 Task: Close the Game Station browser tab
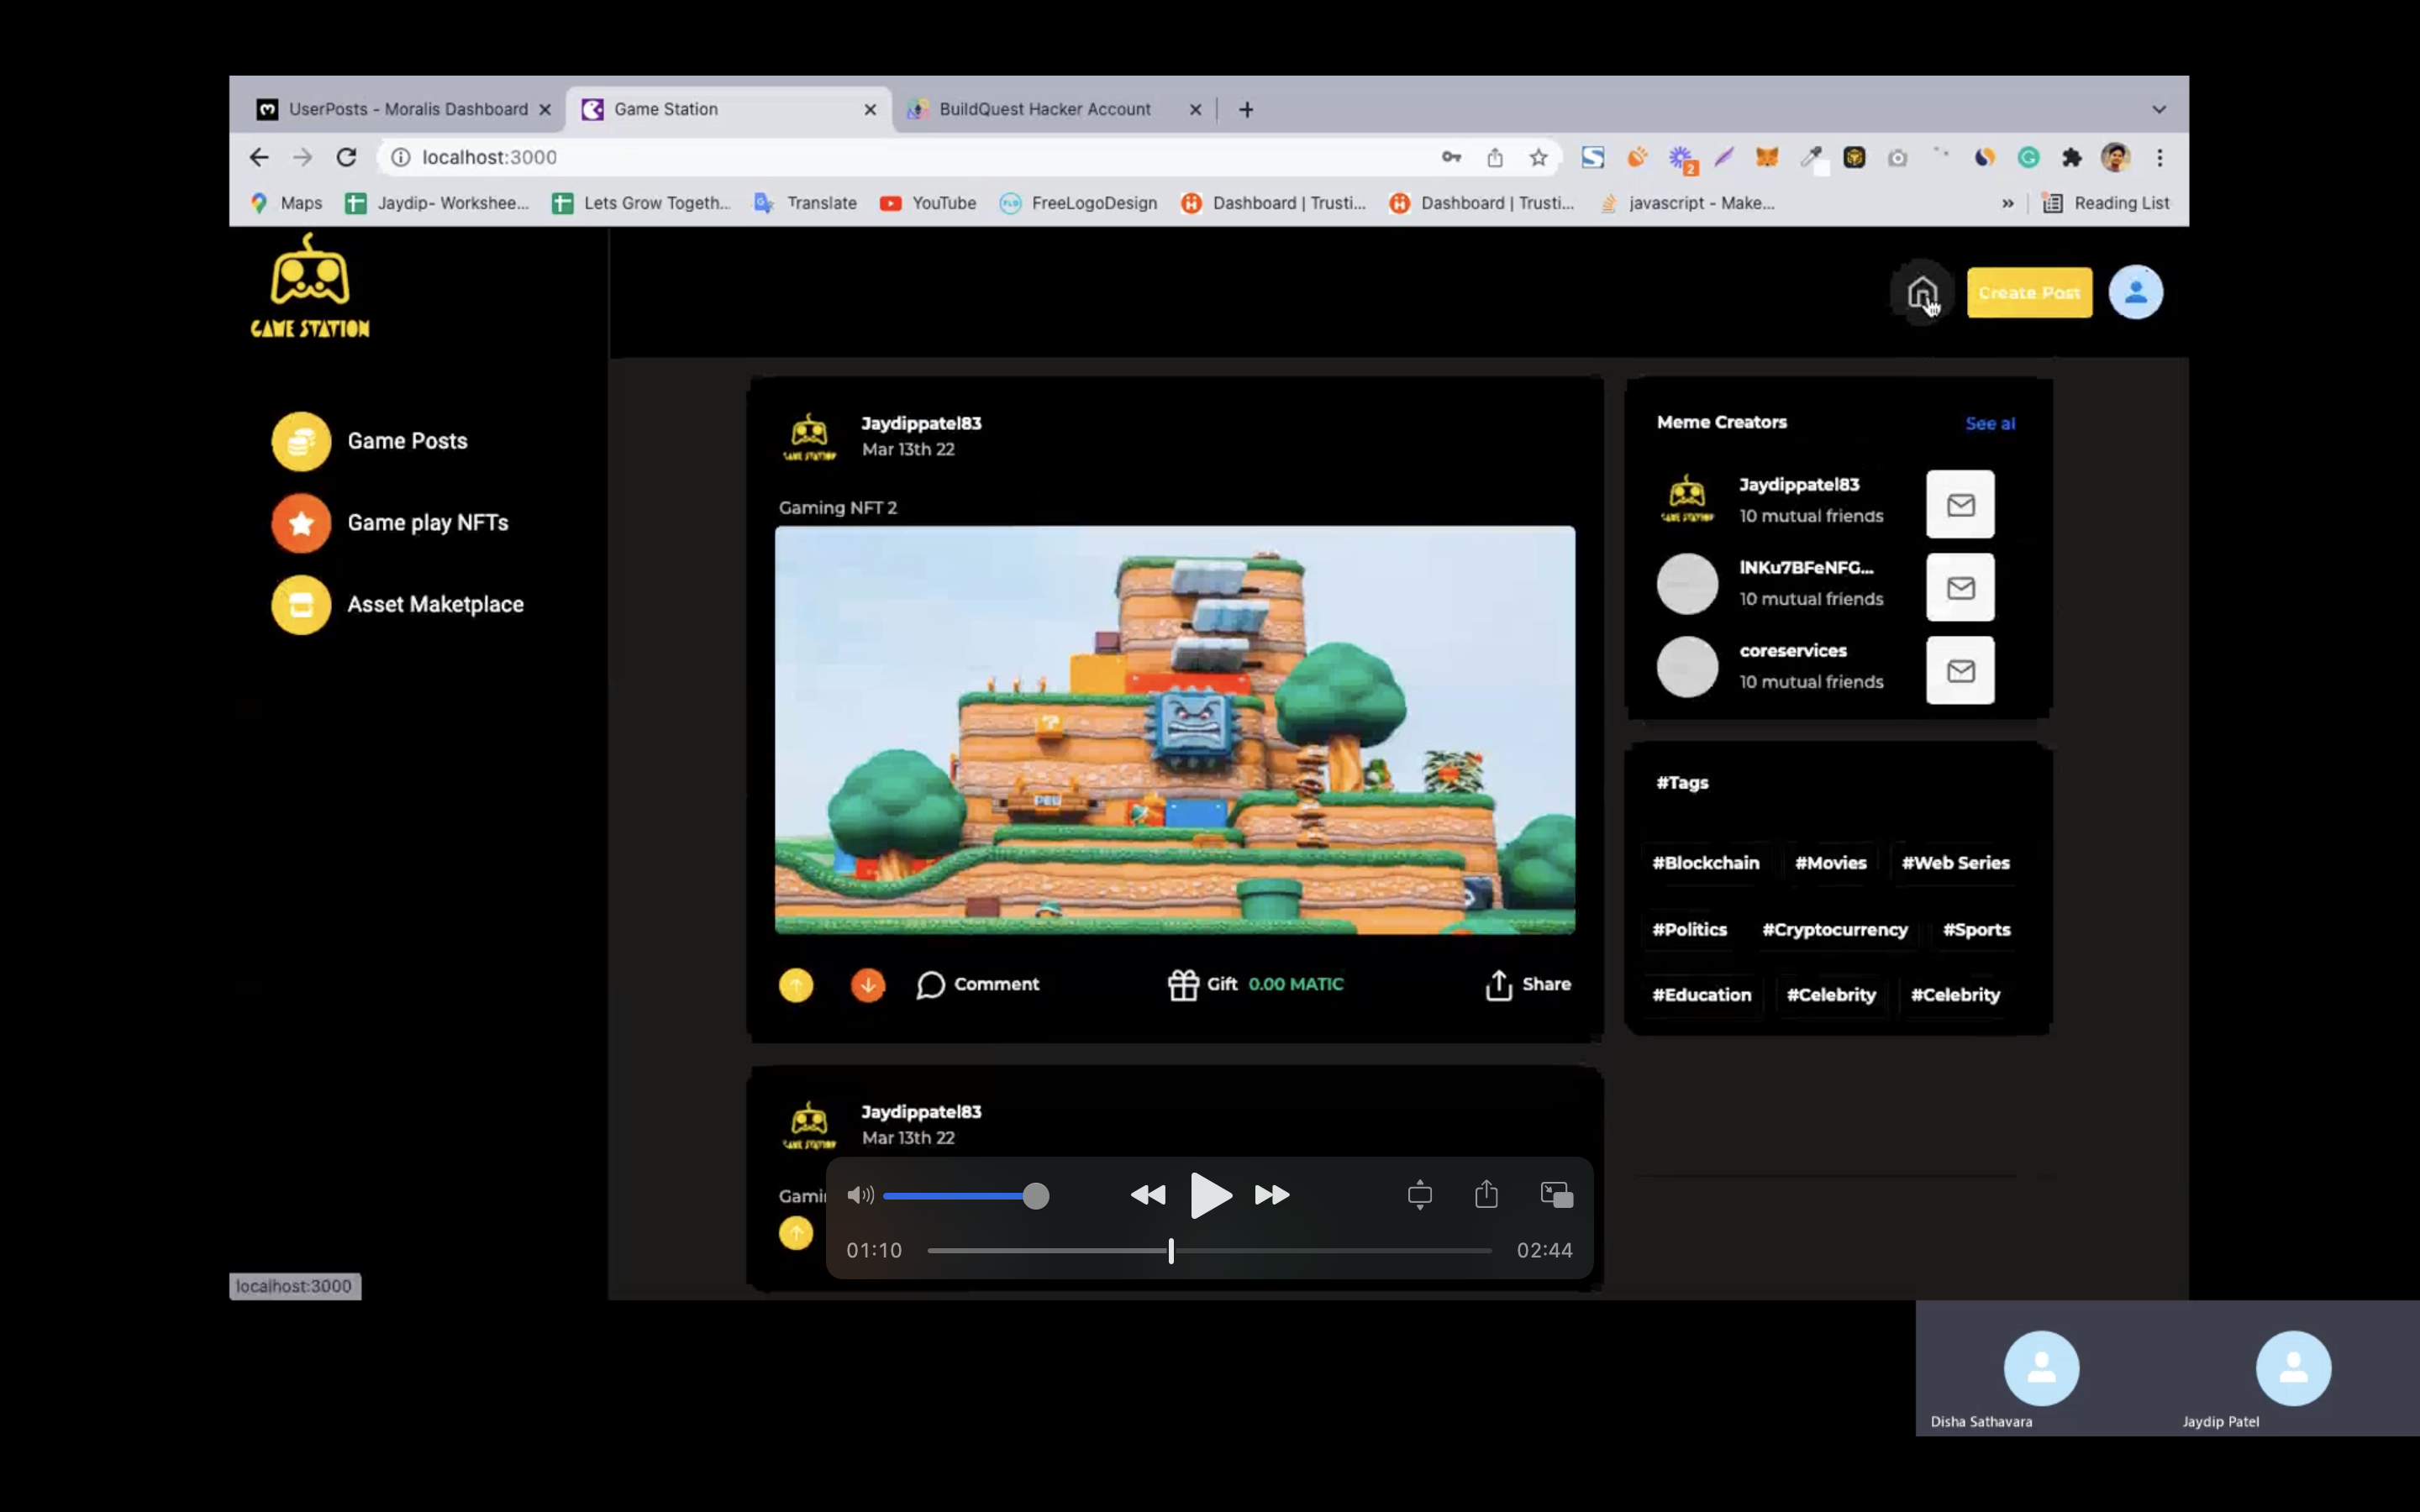coord(870,110)
